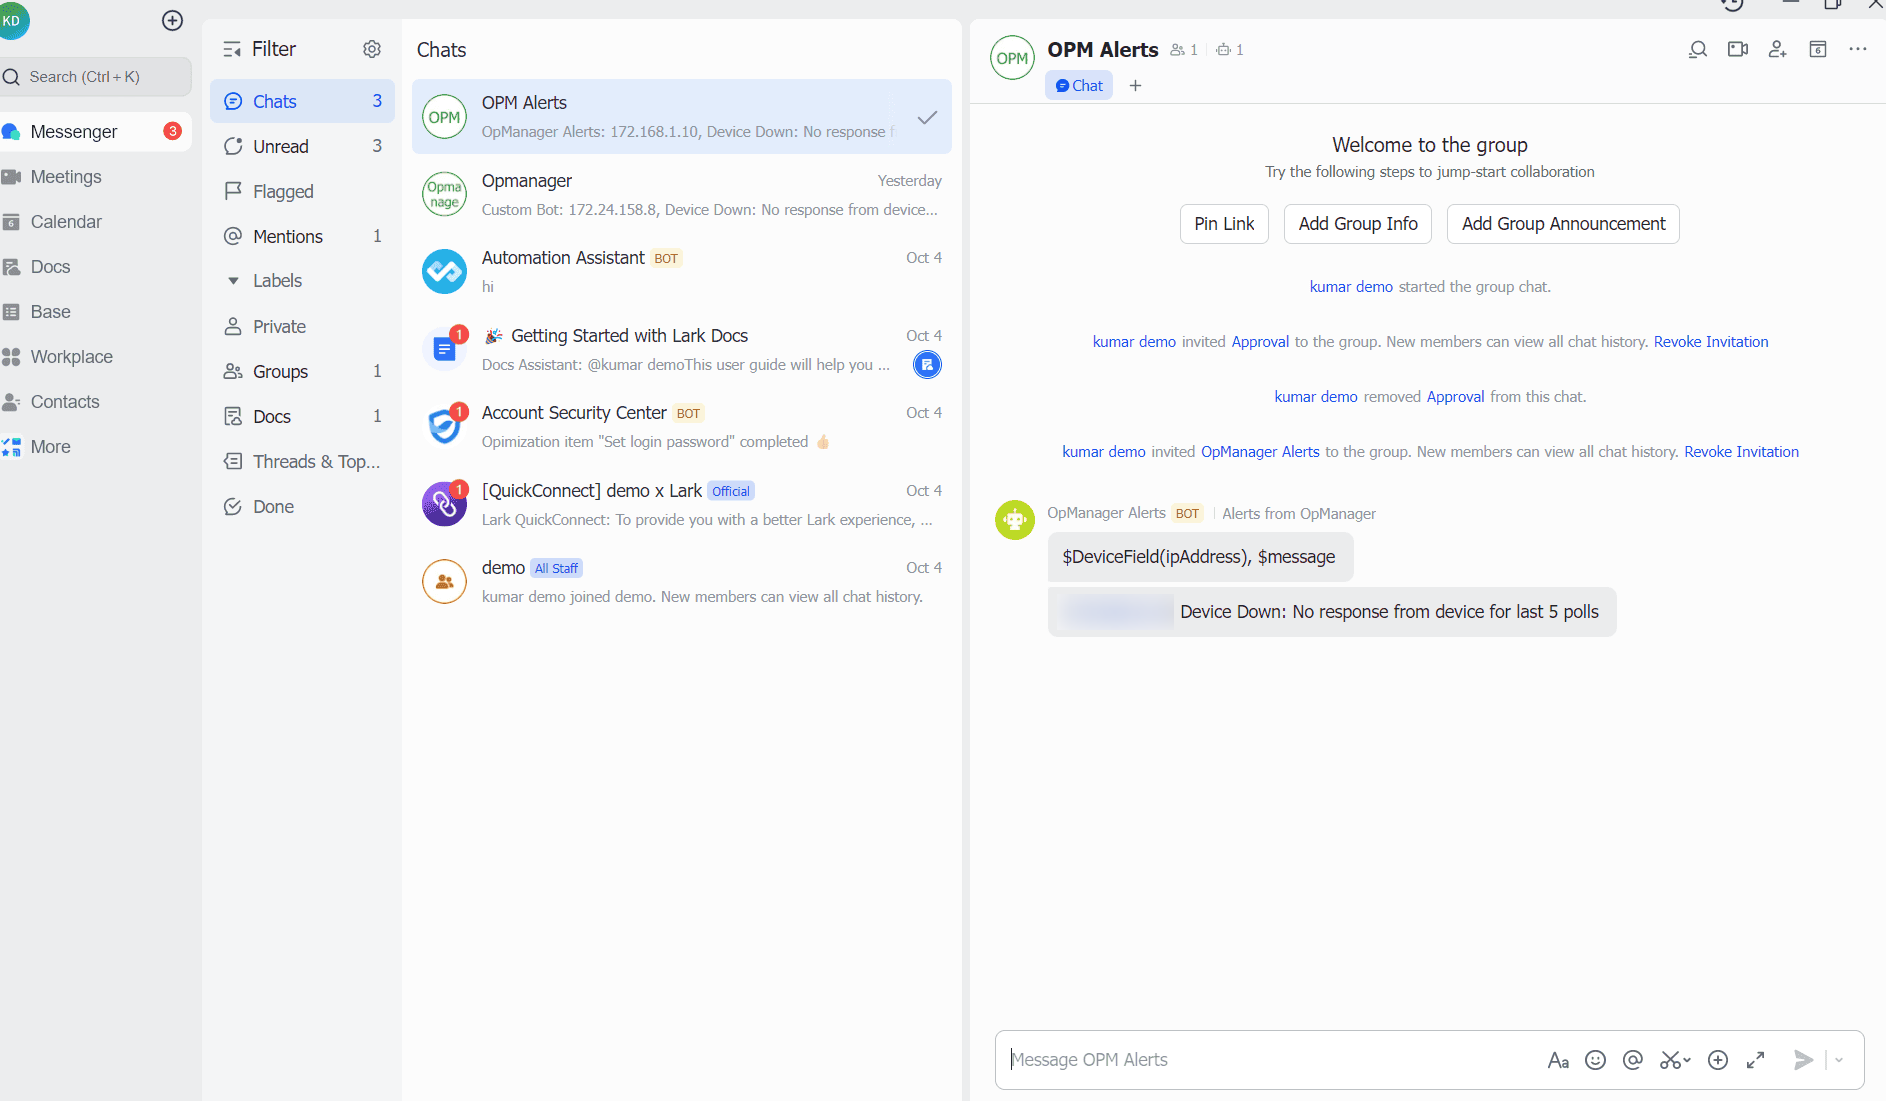Start a video call from the chat header
Screen dimensions: 1886x1101
click(x=1737, y=48)
